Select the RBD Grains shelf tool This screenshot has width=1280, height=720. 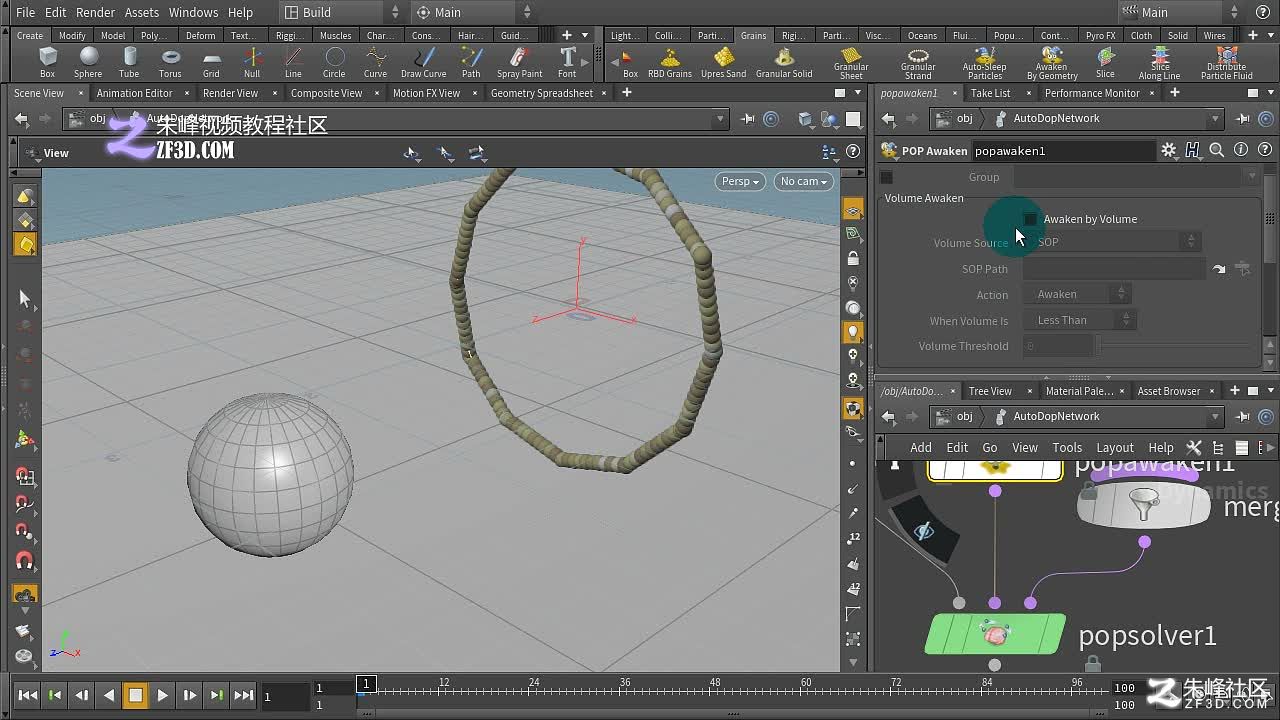coord(670,62)
